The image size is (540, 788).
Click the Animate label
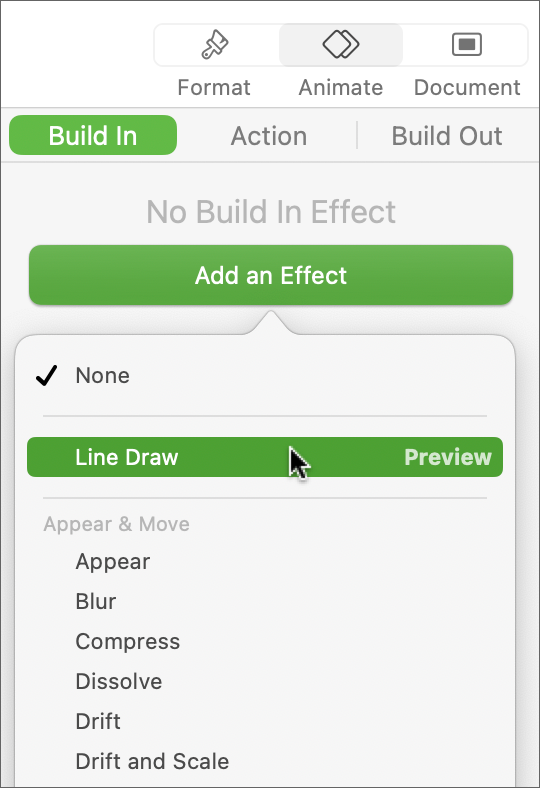pyautogui.click(x=341, y=87)
